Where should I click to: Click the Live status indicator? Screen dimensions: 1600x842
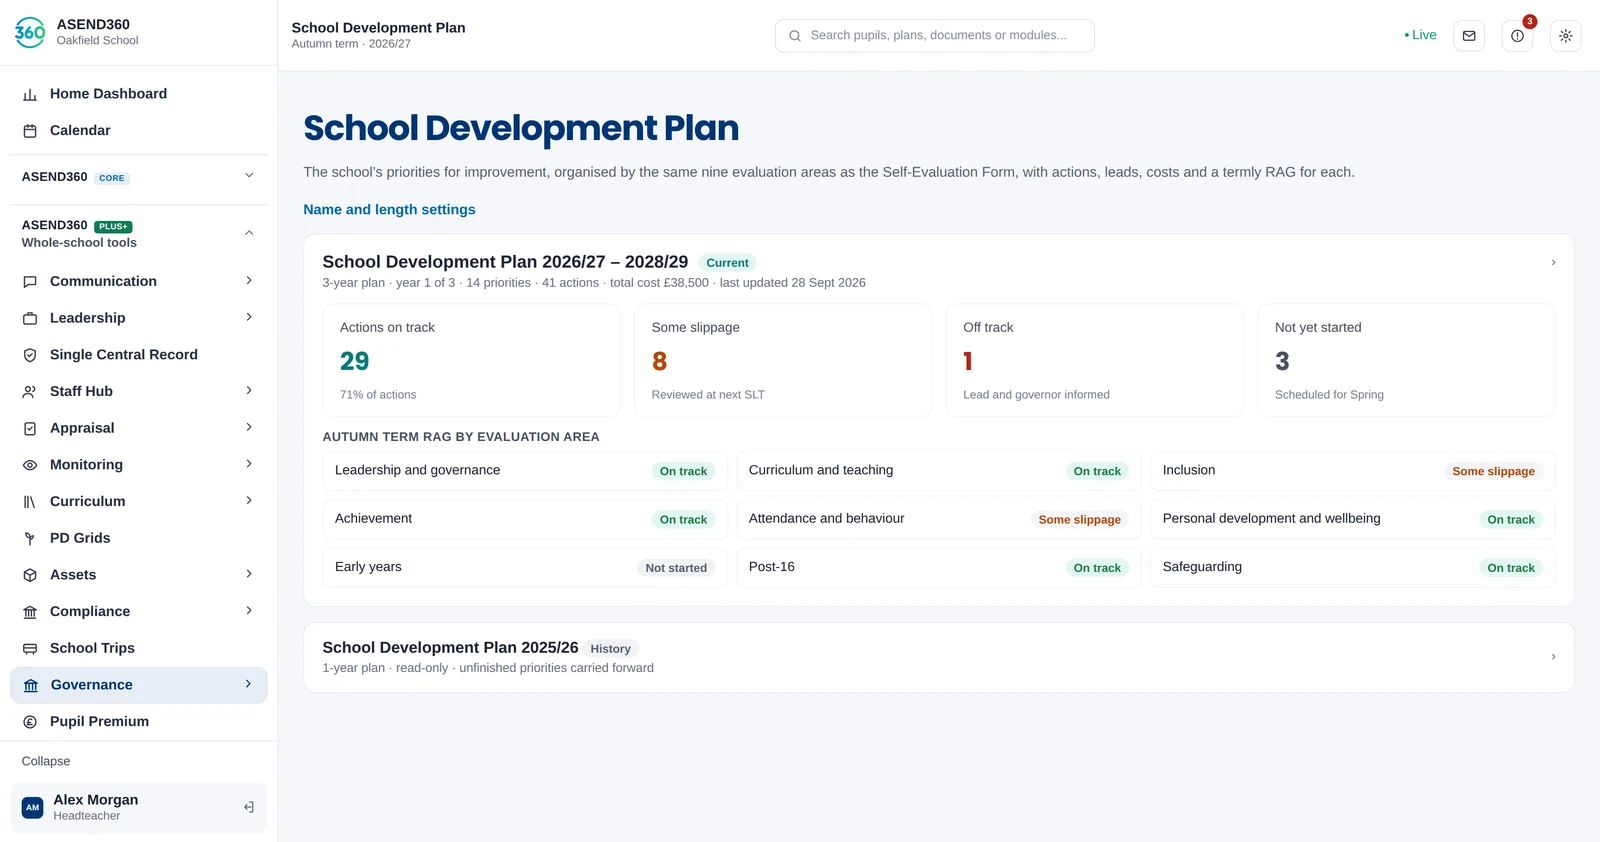pos(1420,35)
